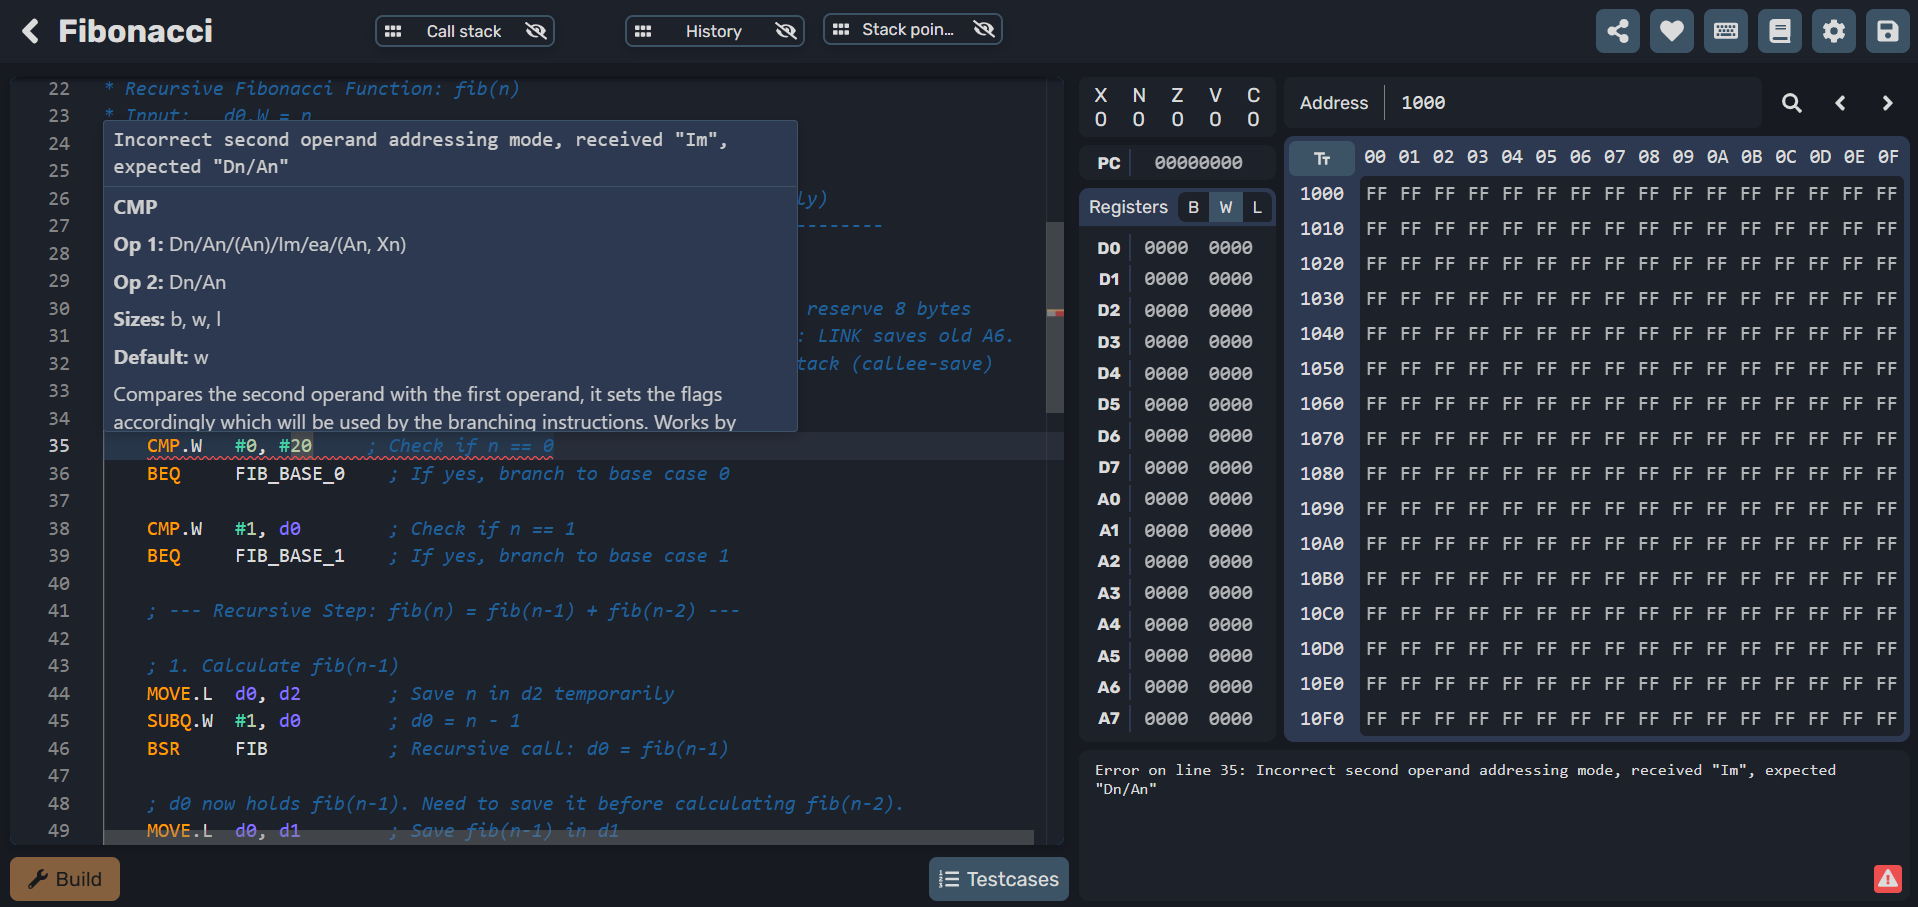
Task: Open the documentation book icon
Action: tap(1780, 31)
